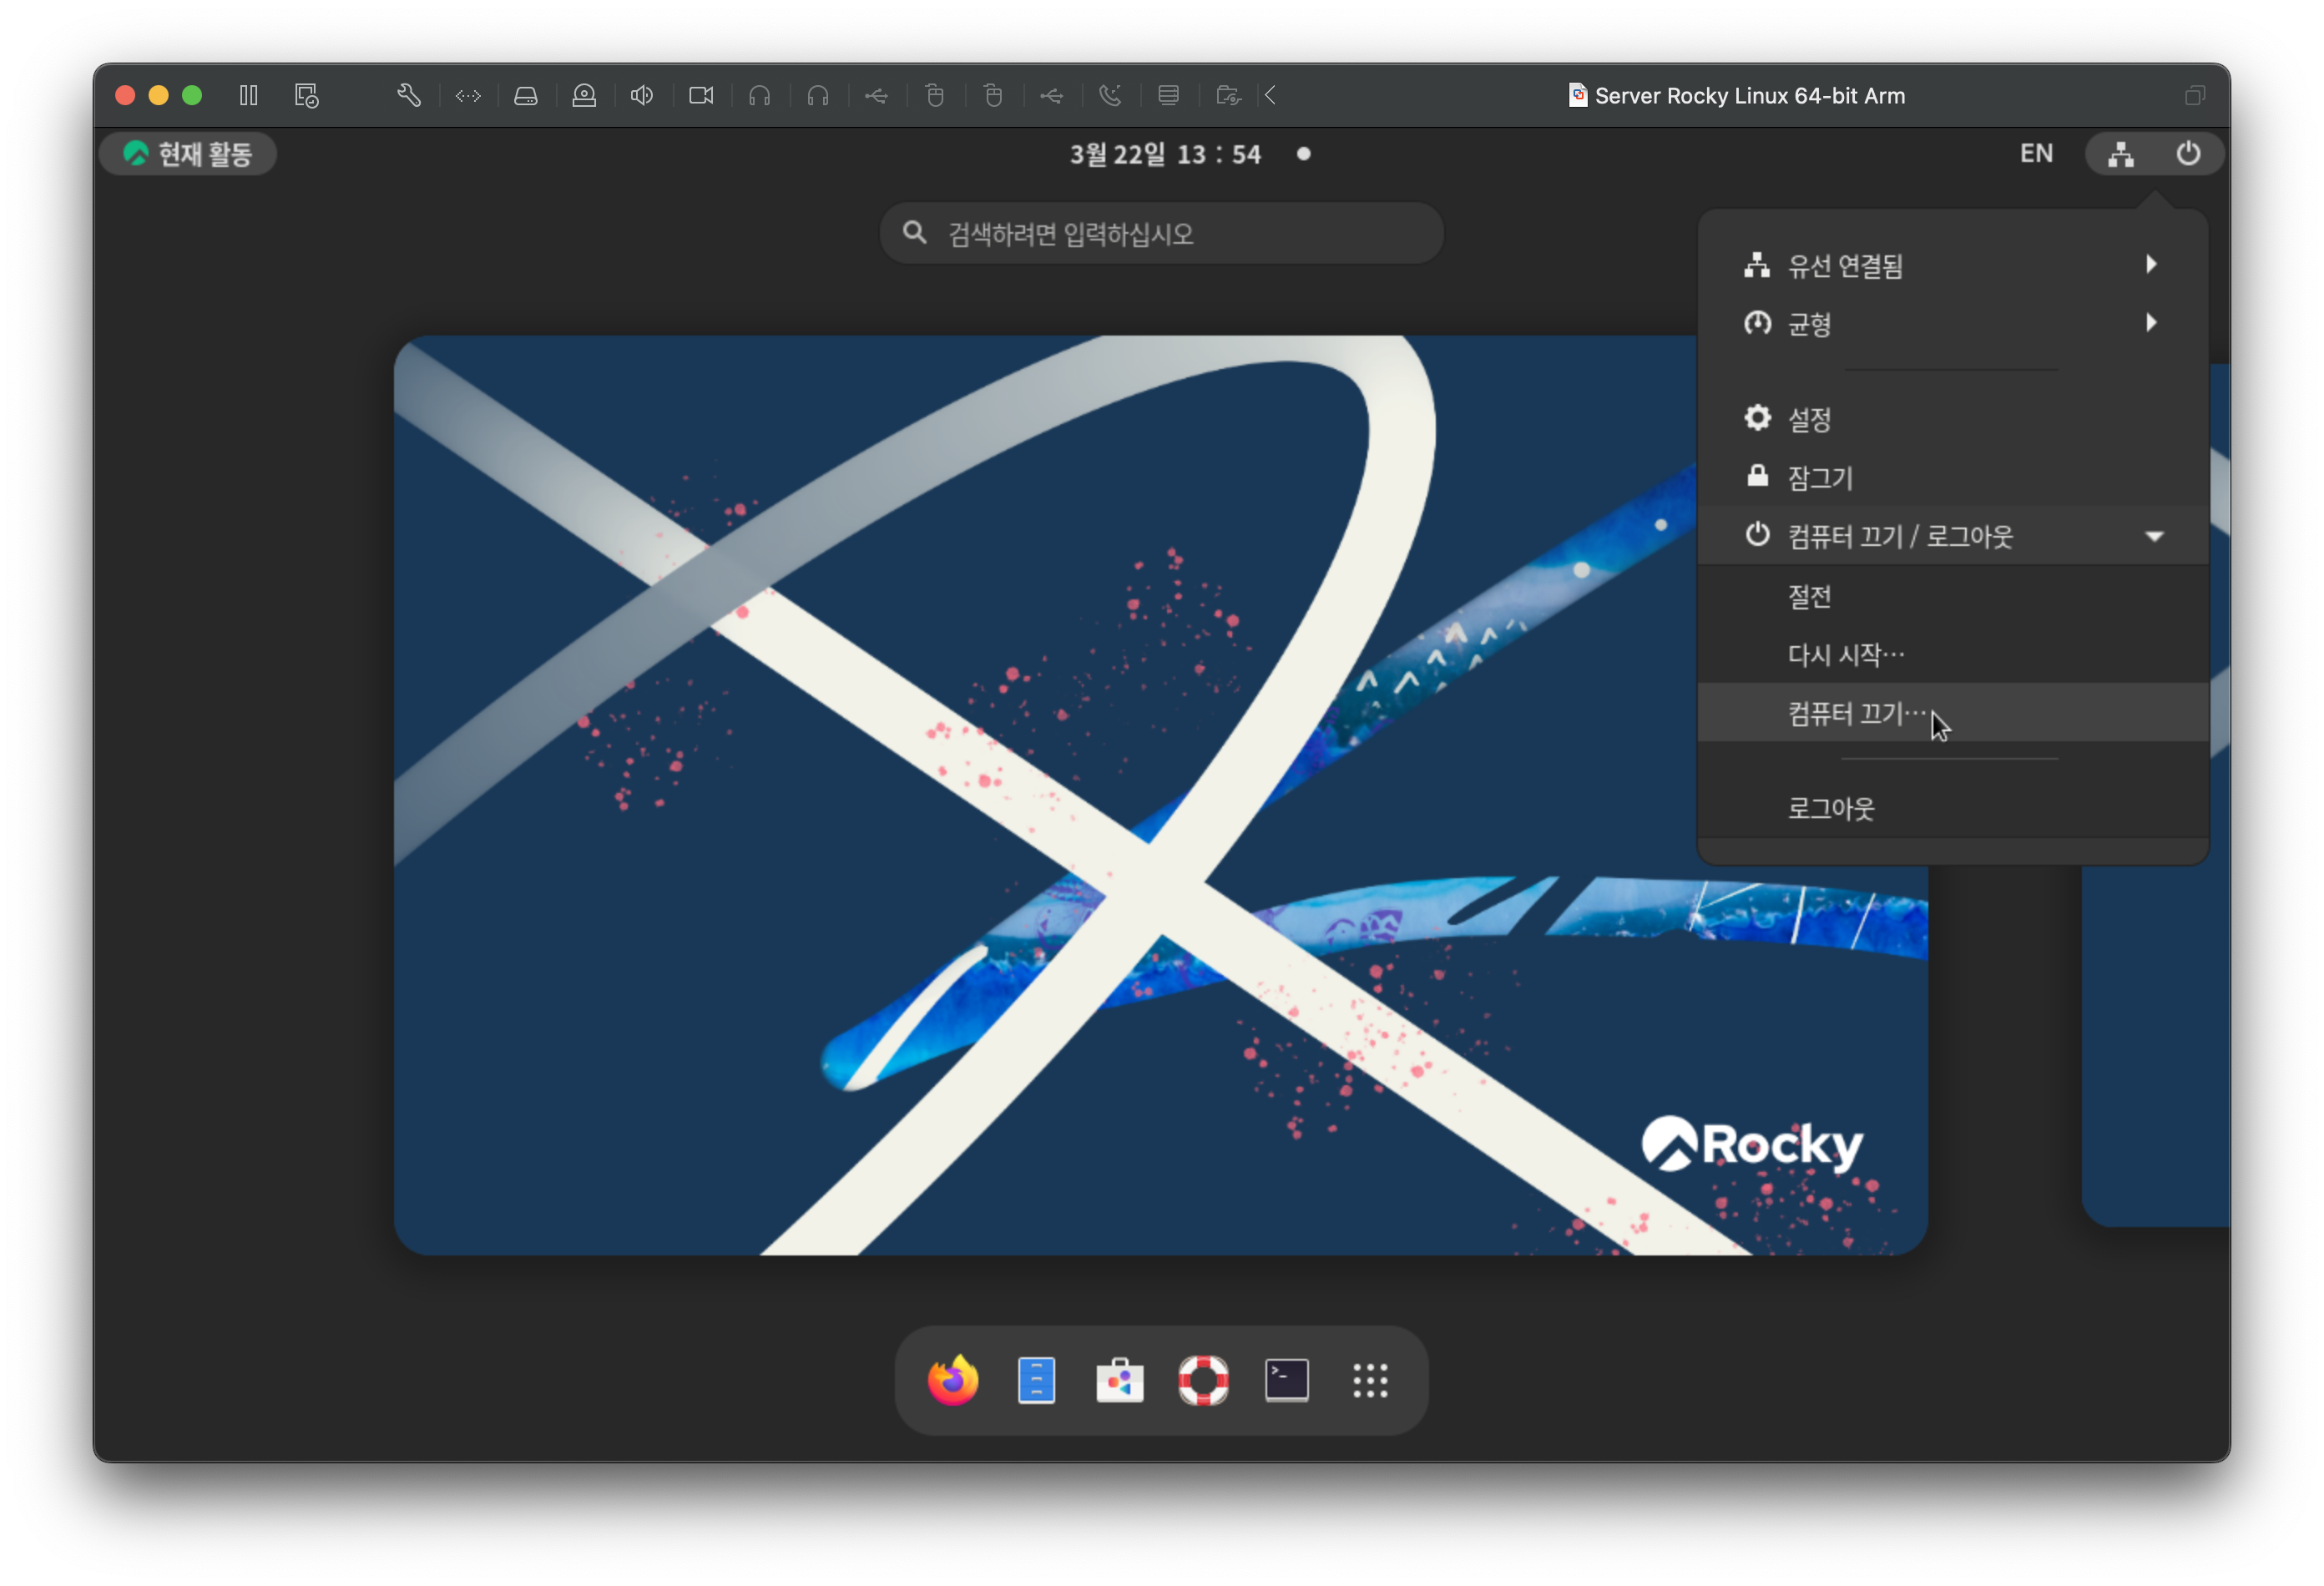Open the snapshot manager icon

pyautogui.click(x=306, y=95)
